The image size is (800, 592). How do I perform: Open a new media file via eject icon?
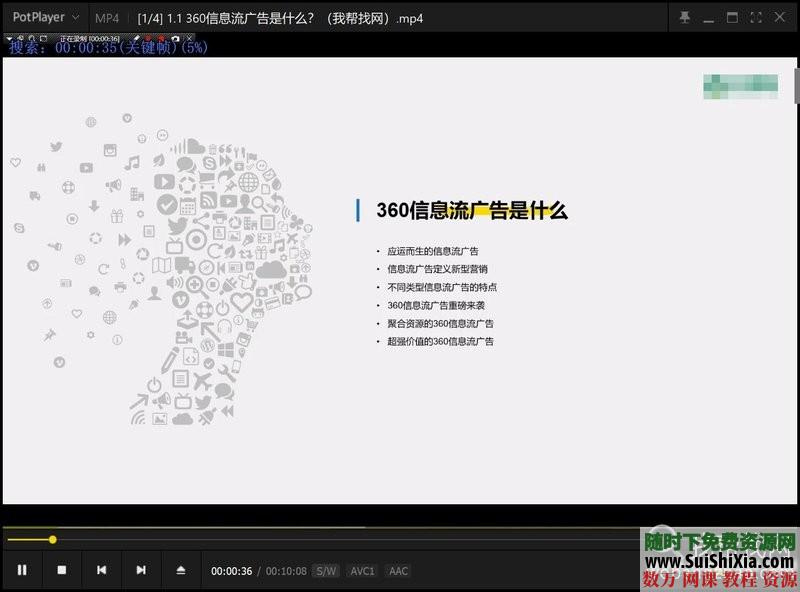tap(182, 570)
